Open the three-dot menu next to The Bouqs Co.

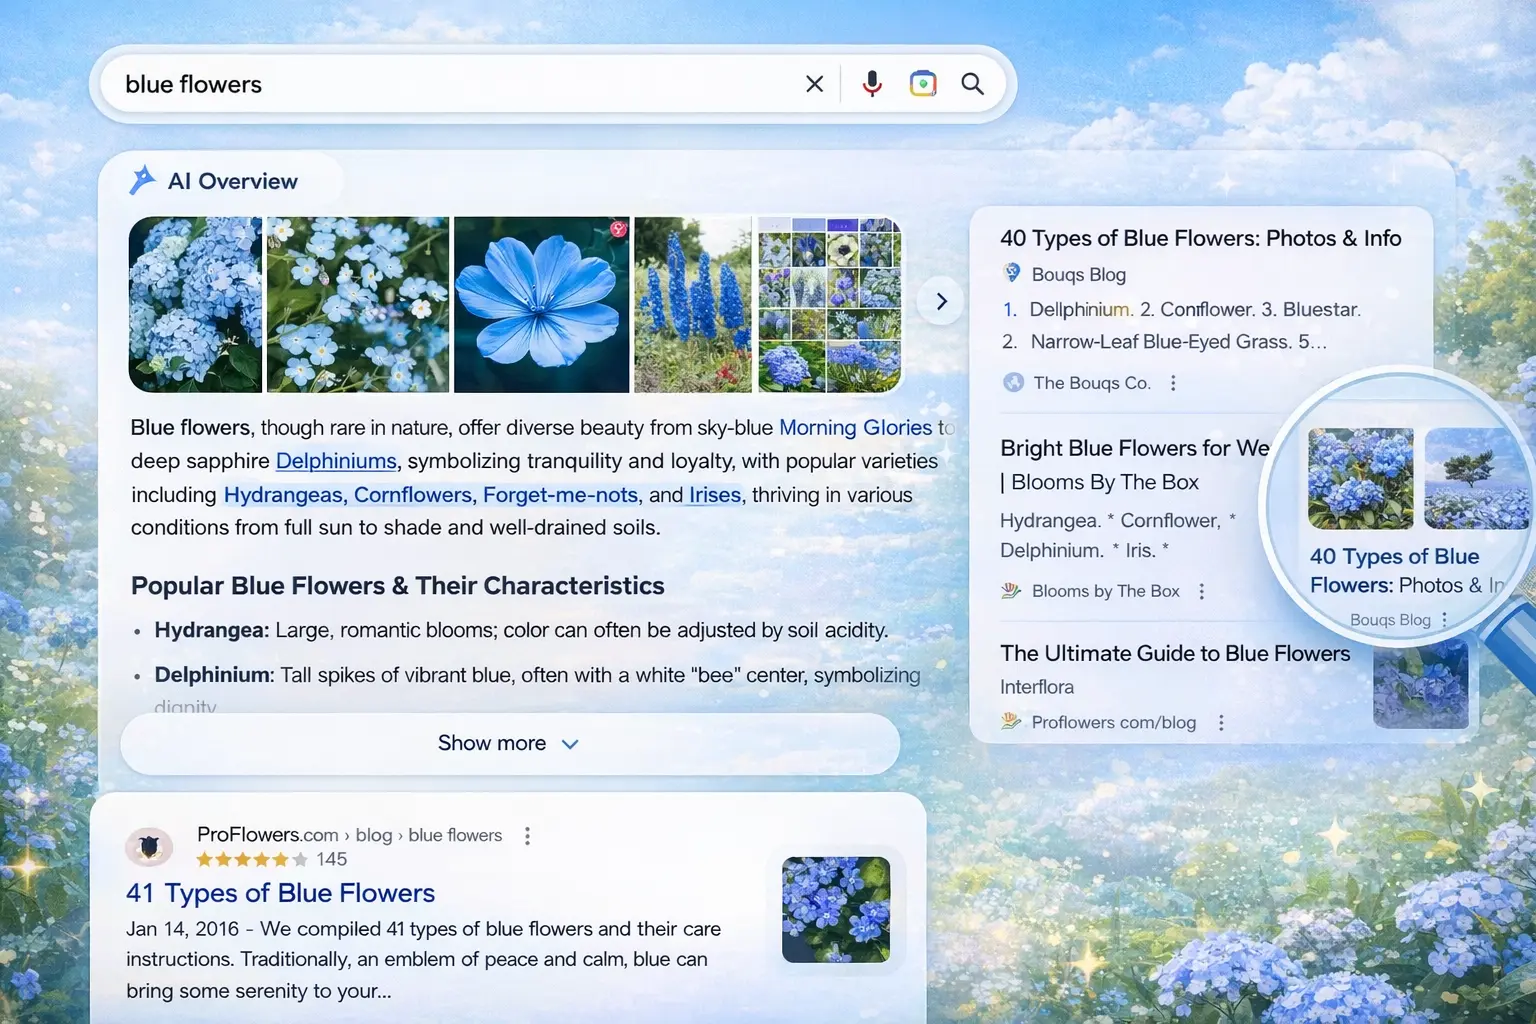click(x=1172, y=382)
